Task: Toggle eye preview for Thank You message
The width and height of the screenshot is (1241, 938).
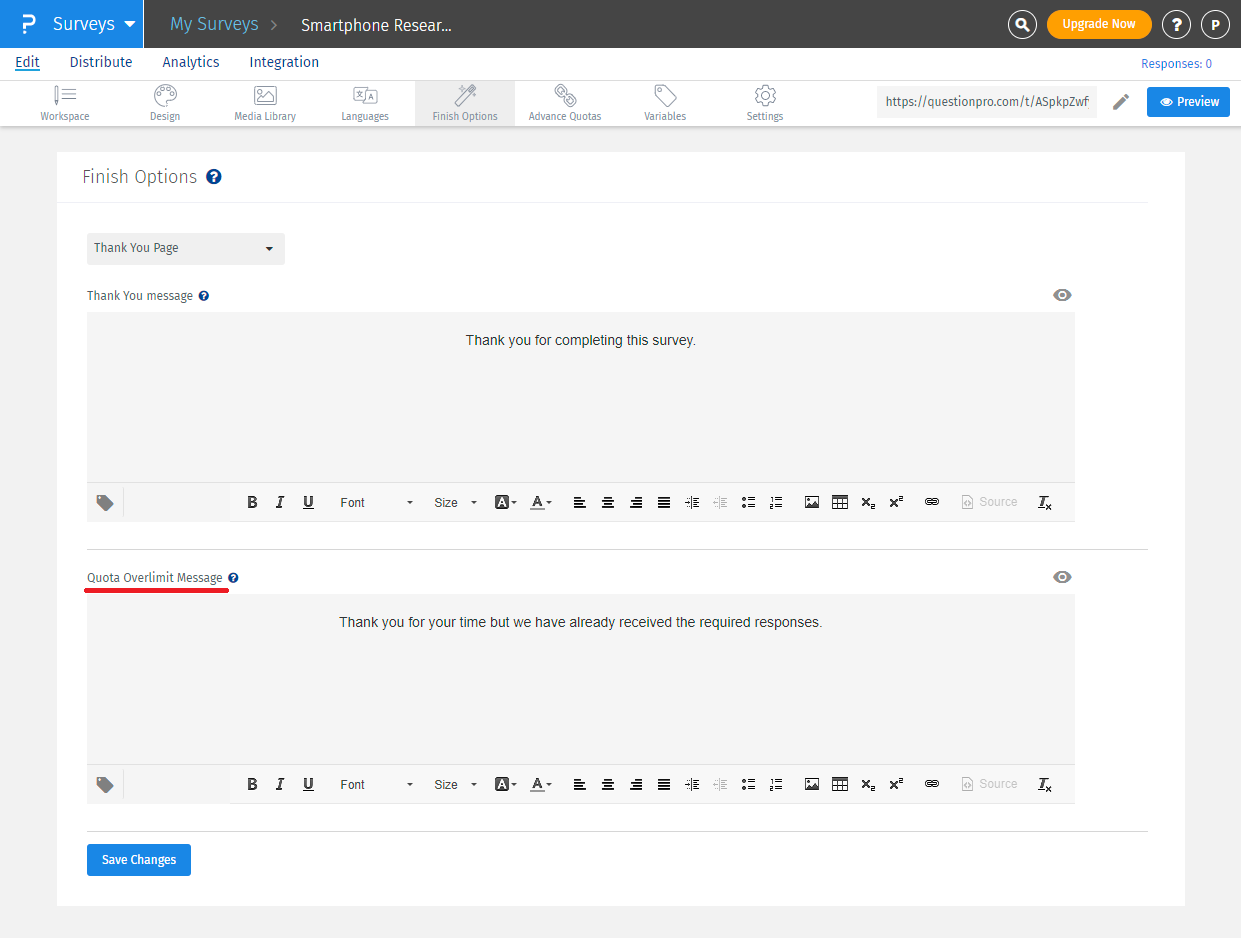Action: [x=1062, y=295]
